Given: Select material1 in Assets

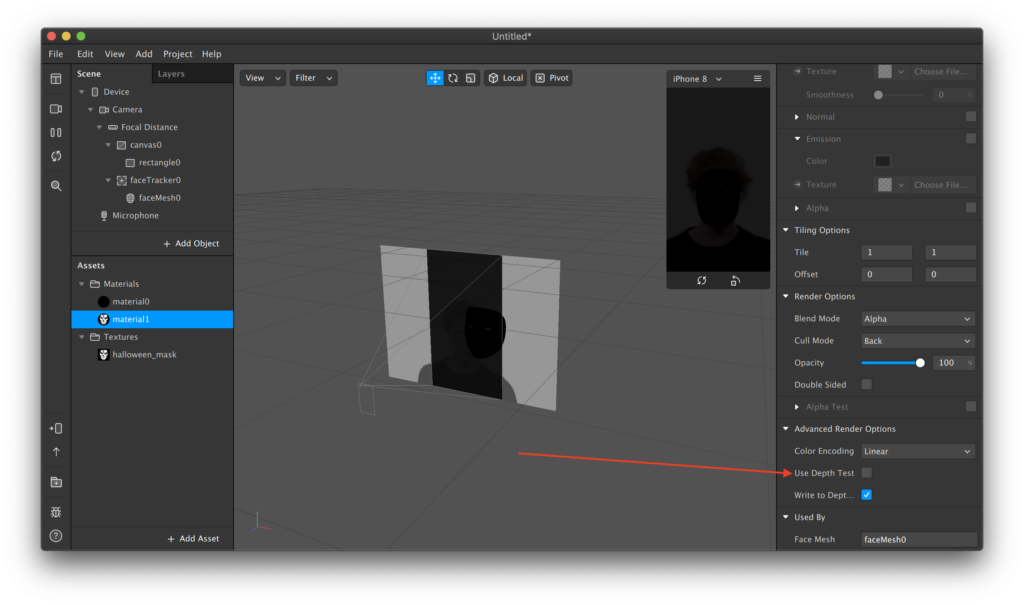Looking at the screenshot, I should (152, 319).
